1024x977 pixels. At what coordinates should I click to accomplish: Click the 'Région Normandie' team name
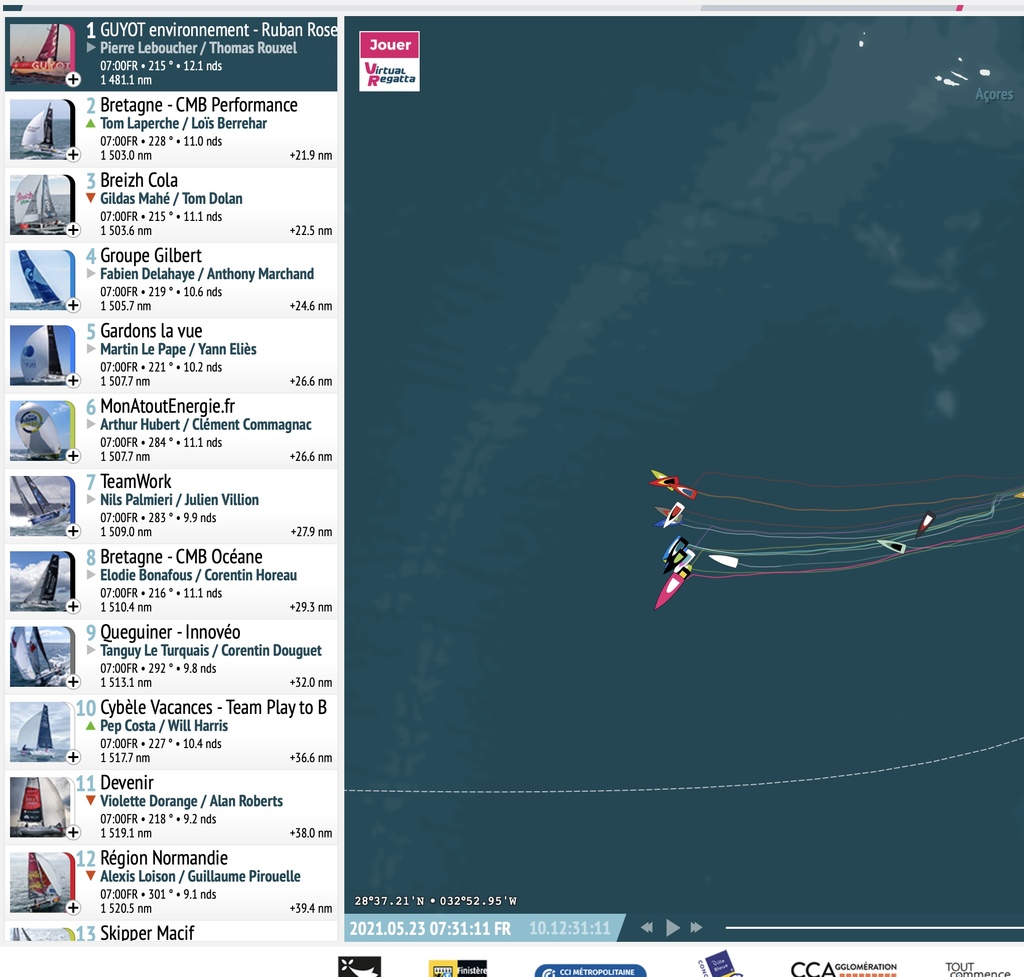point(164,858)
